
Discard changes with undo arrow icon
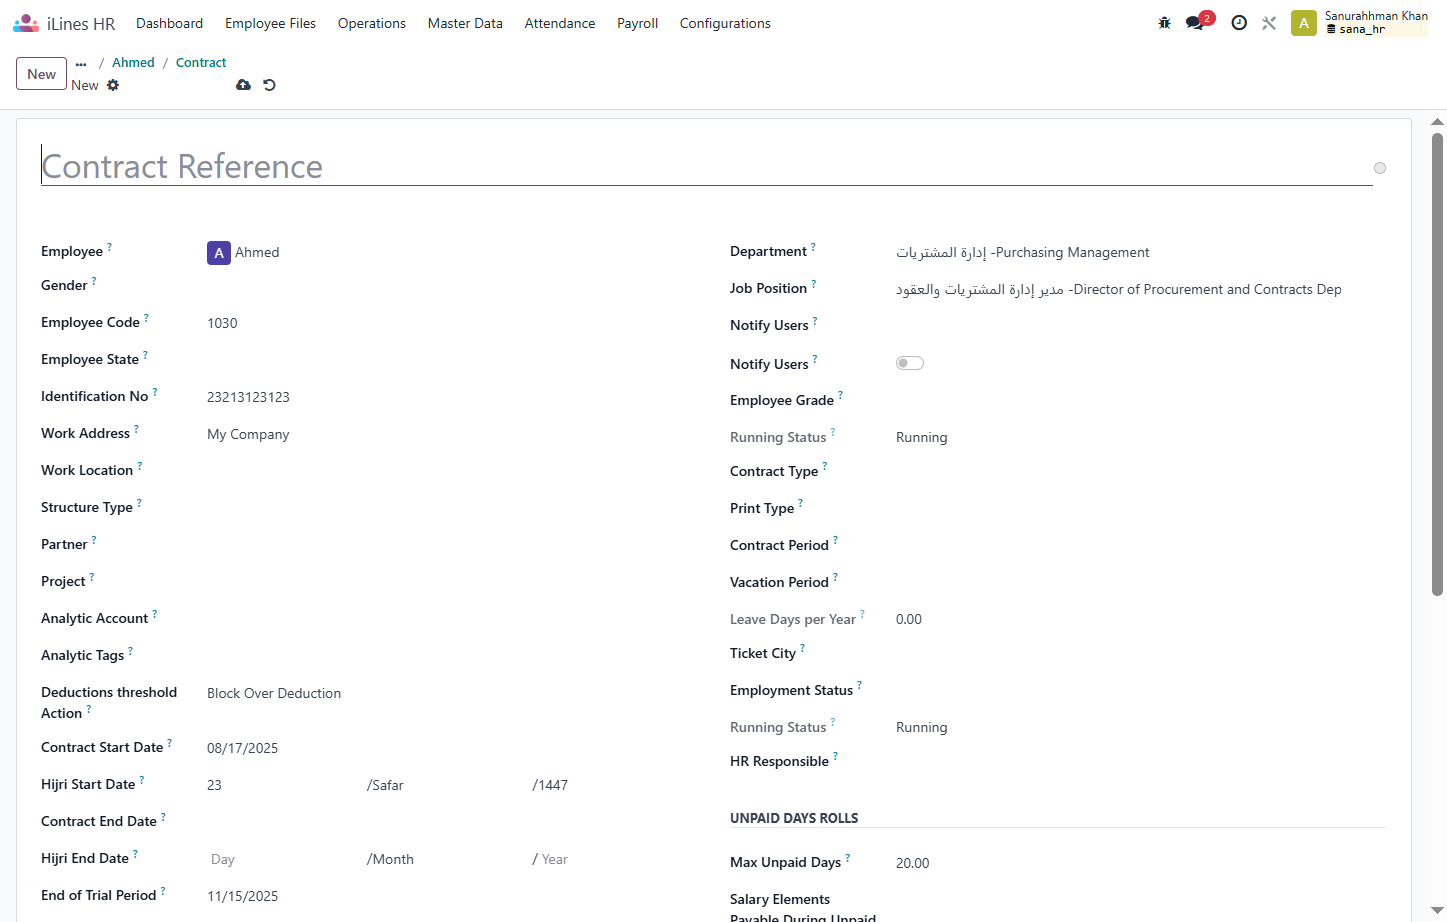[x=269, y=85]
